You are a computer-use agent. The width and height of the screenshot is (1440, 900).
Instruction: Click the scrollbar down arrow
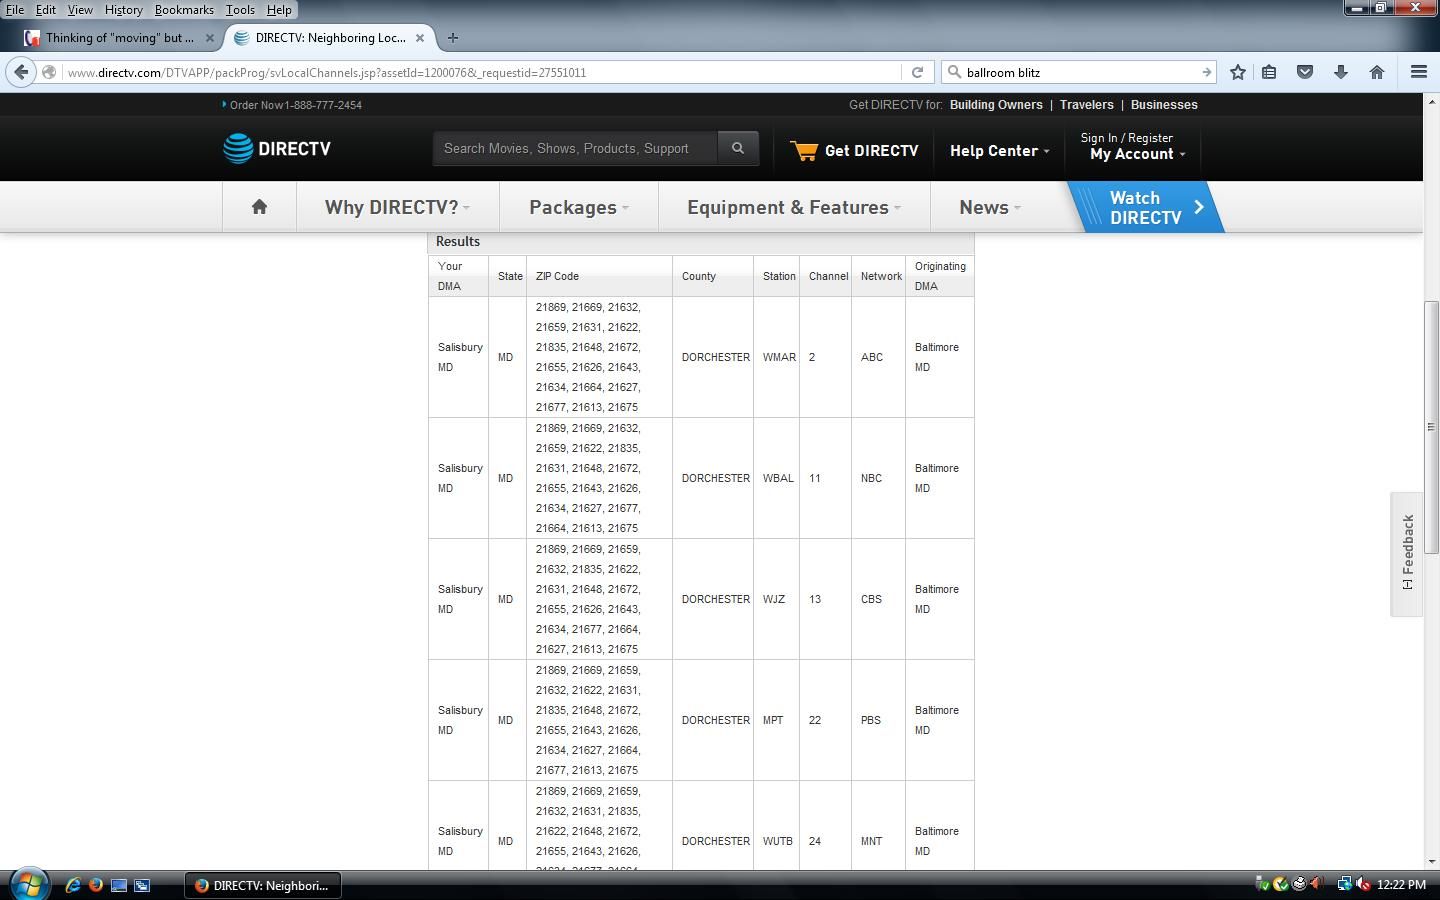pos(1431,861)
